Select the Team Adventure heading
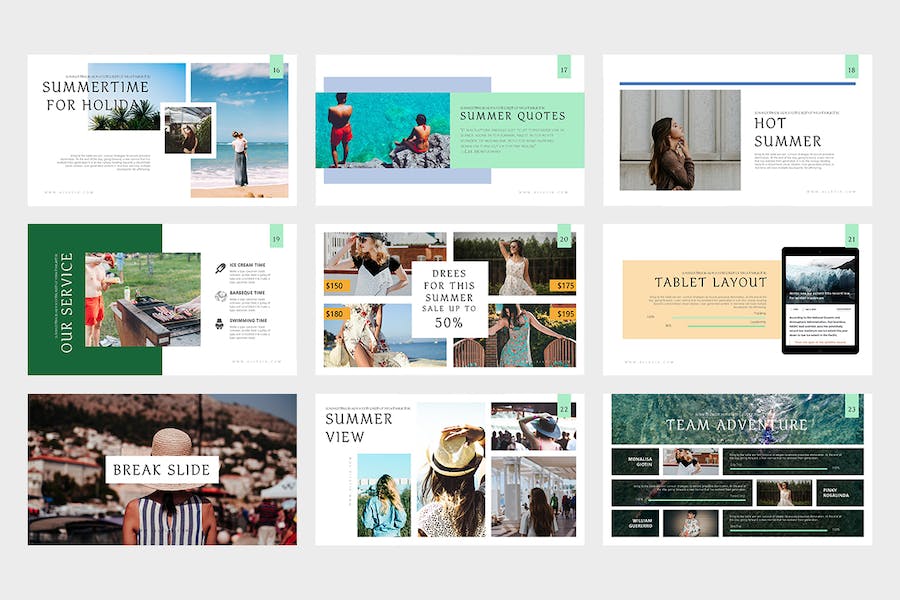900x600 pixels. (x=737, y=425)
